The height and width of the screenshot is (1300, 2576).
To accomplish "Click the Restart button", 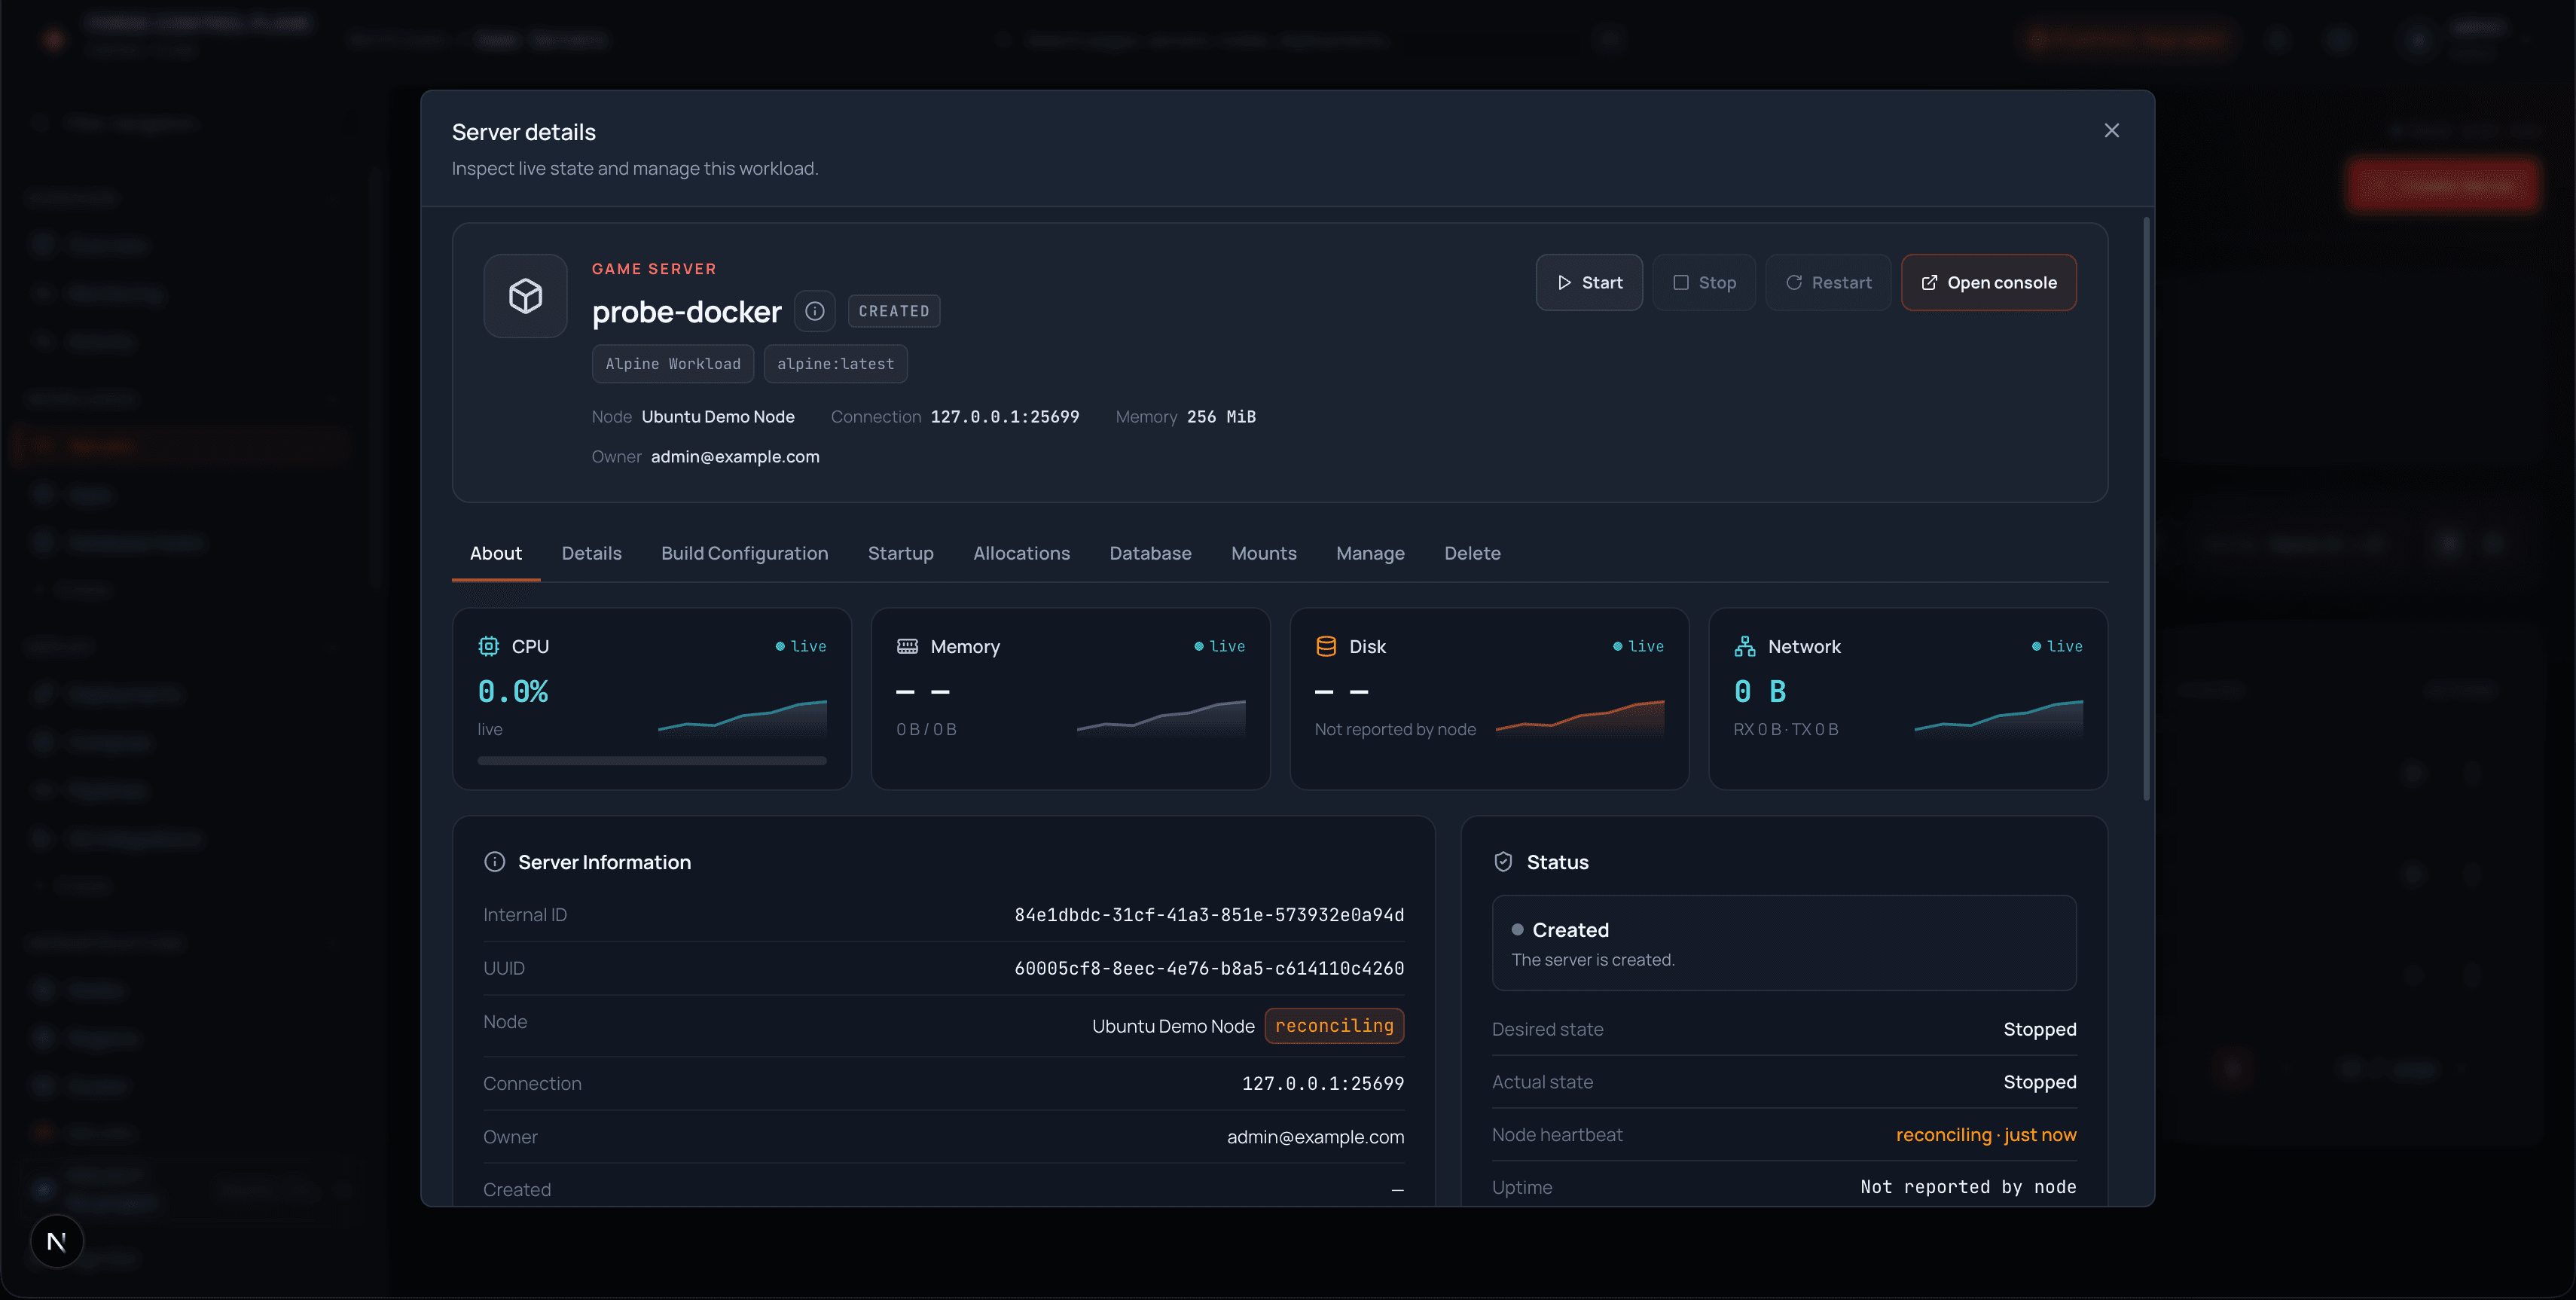I will click(x=1828, y=283).
